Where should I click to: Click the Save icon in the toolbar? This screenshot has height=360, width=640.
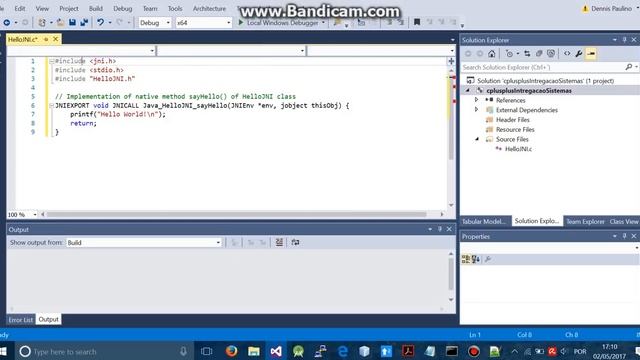pyautogui.click(x=72, y=22)
